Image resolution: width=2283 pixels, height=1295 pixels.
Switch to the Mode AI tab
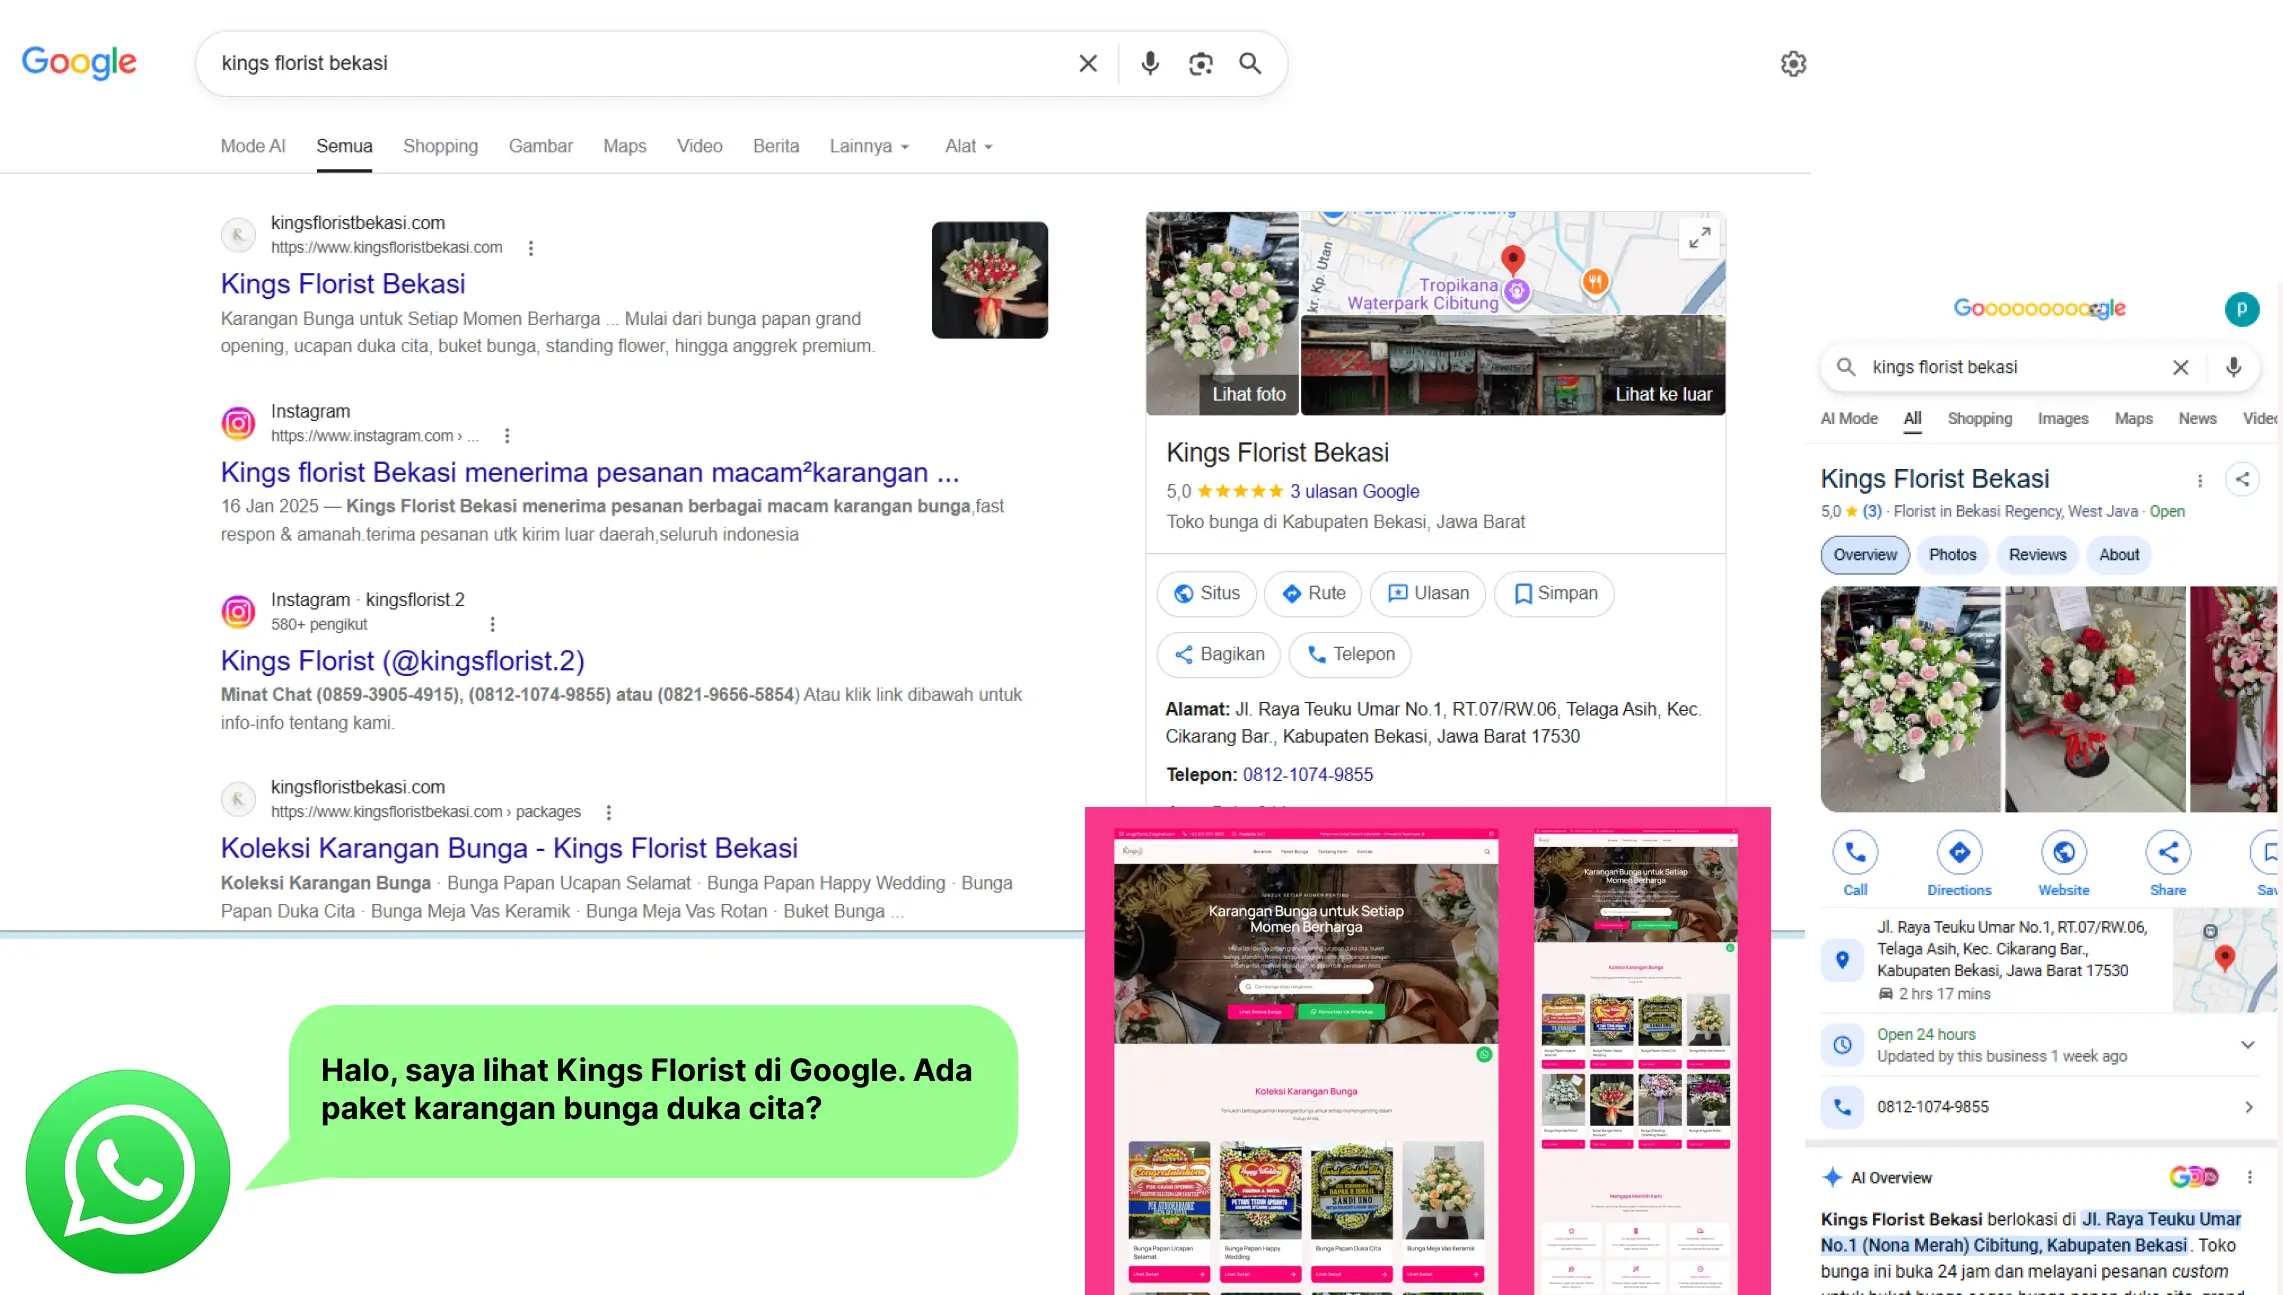pos(253,146)
